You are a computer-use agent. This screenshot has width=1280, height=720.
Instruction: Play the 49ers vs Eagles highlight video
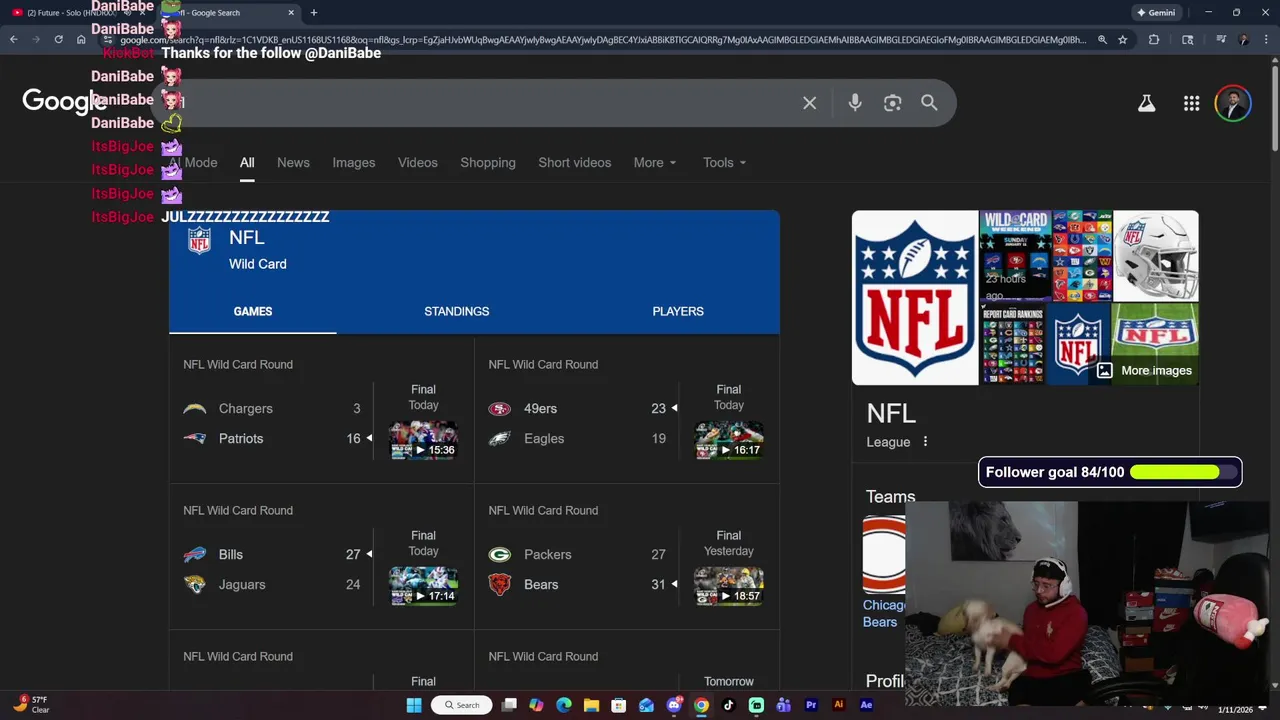point(729,440)
